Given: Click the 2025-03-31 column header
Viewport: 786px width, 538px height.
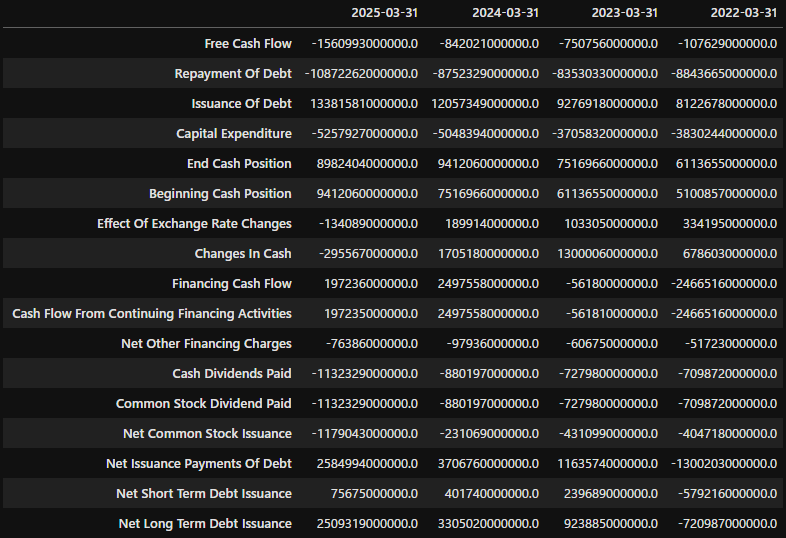Looking at the screenshot, I should (384, 13).
